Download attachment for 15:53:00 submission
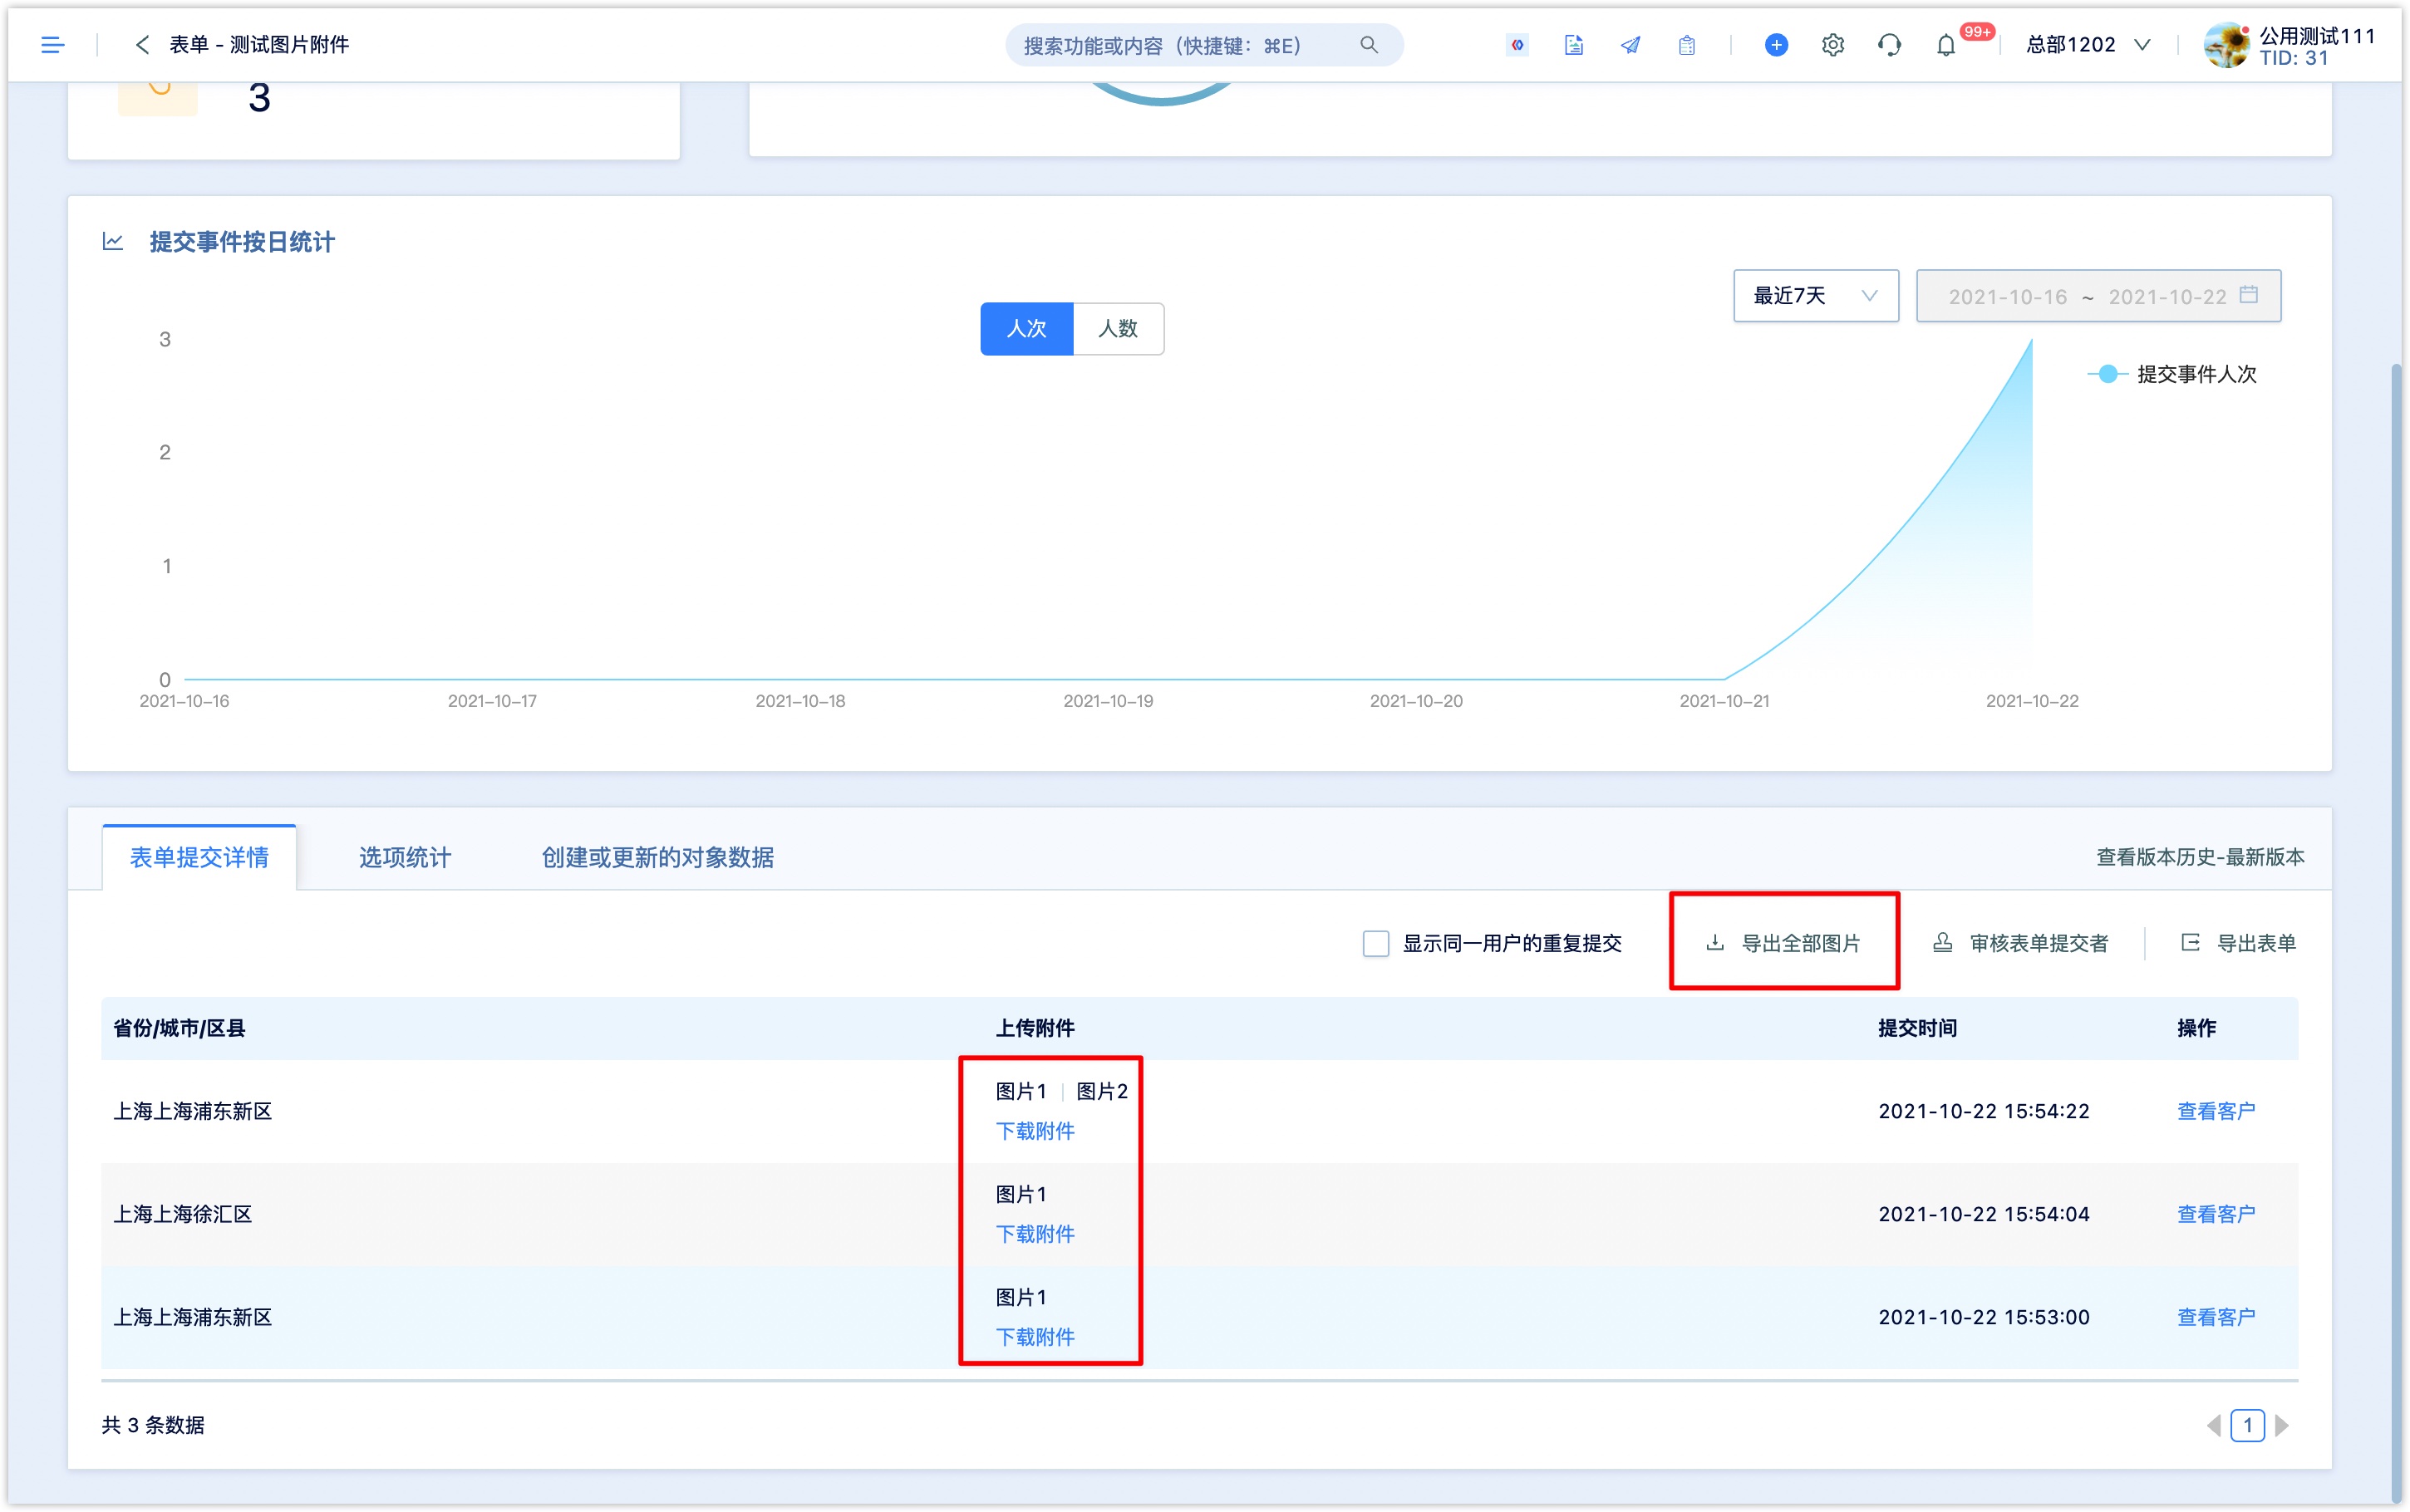Viewport: 2410px width, 1512px height. pyautogui.click(x=1035, y=1337)
